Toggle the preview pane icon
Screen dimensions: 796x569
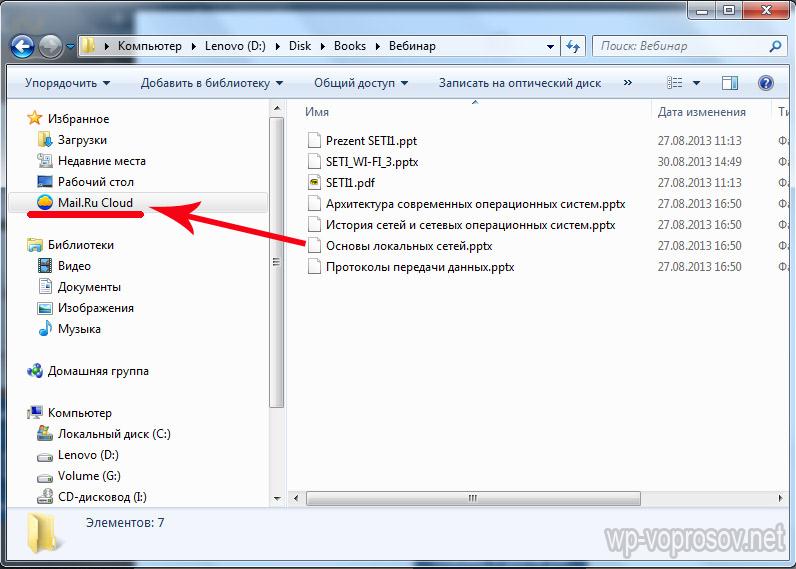tap(730, 83)
